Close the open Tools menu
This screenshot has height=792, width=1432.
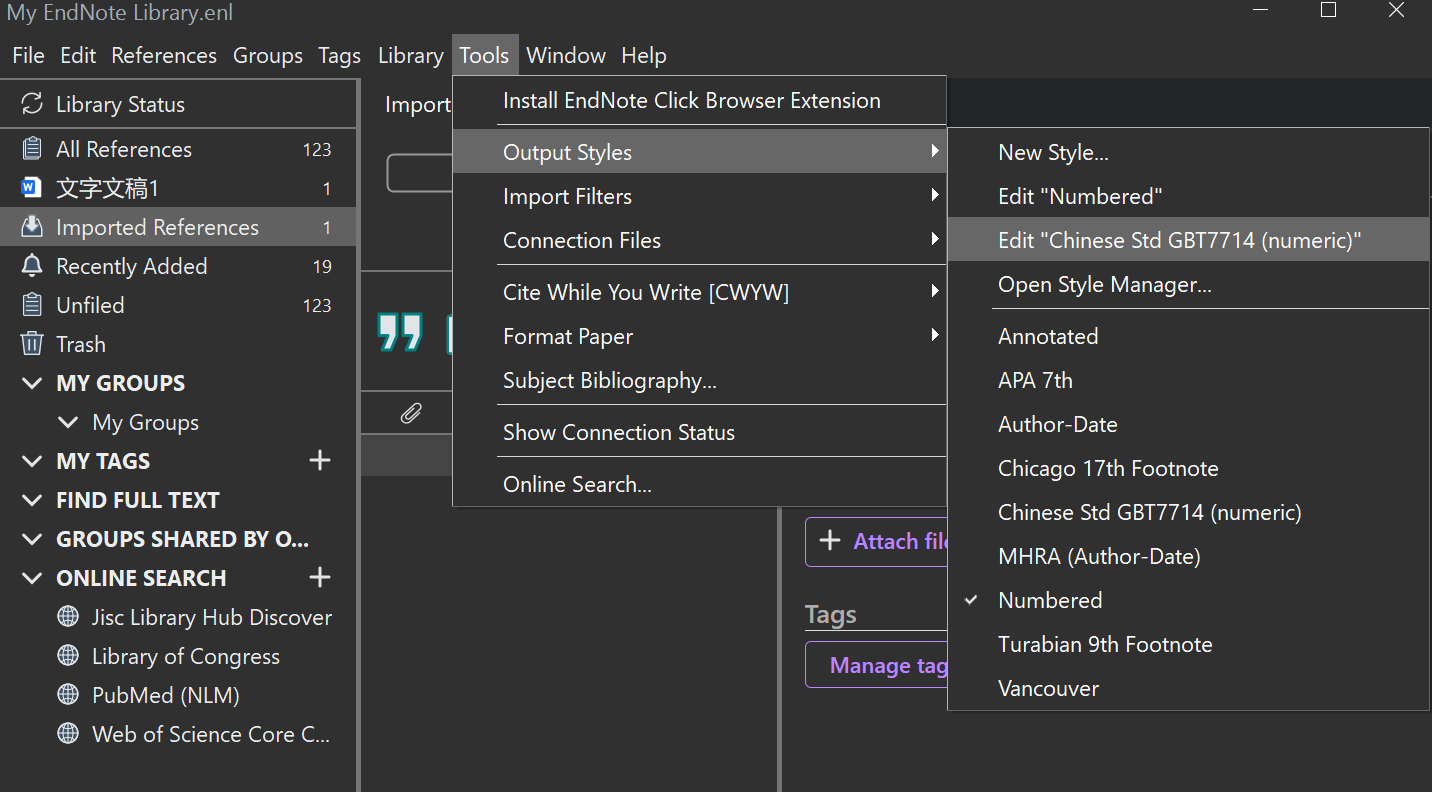click(x=485, y=55)
